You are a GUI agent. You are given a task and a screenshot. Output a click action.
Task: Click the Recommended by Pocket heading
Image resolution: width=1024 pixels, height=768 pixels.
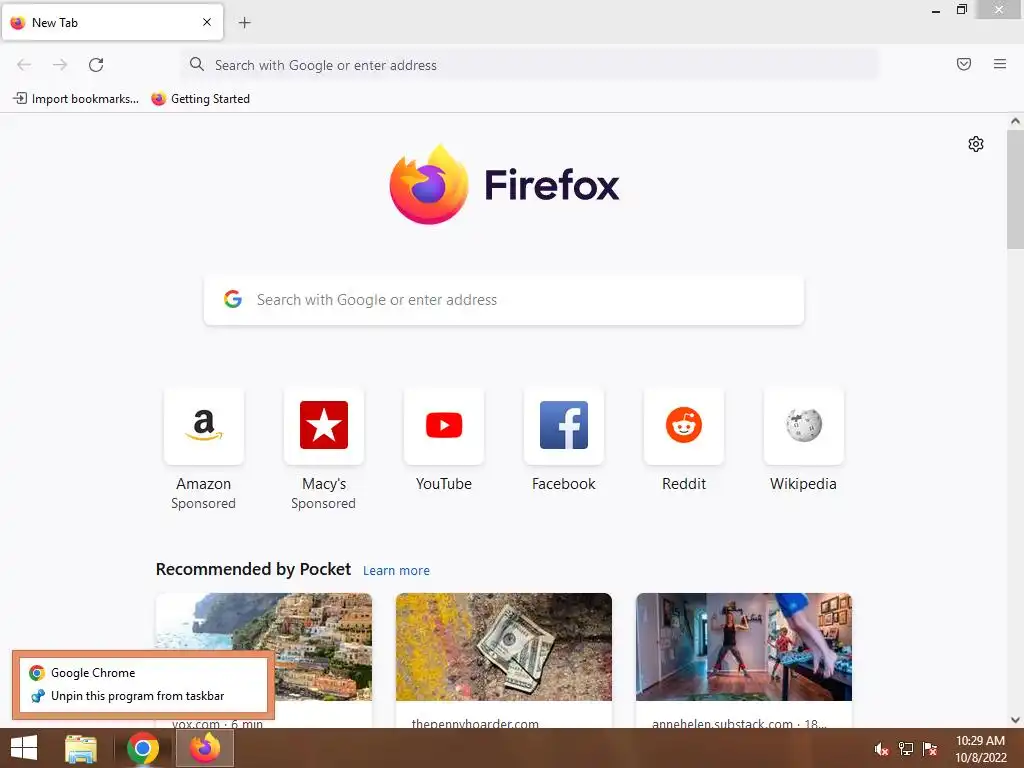coord(253,569)
